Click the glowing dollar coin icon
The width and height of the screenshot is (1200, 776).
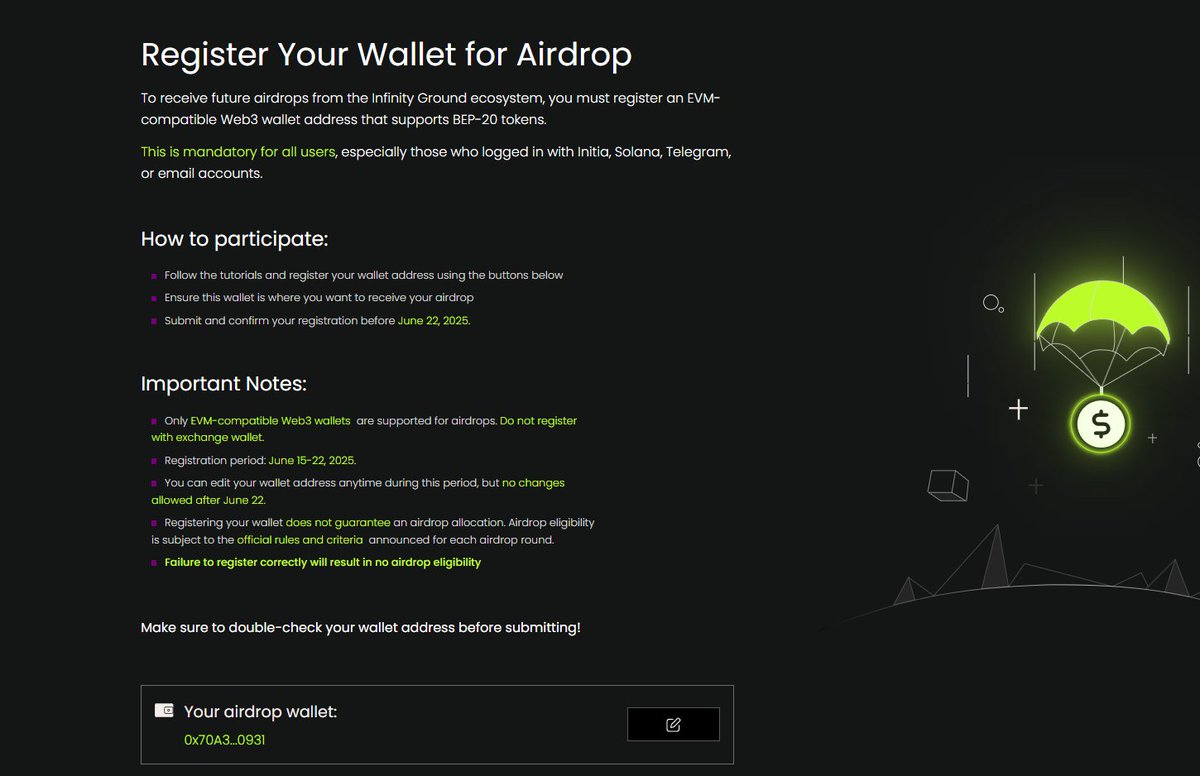tap(1101, 425)
